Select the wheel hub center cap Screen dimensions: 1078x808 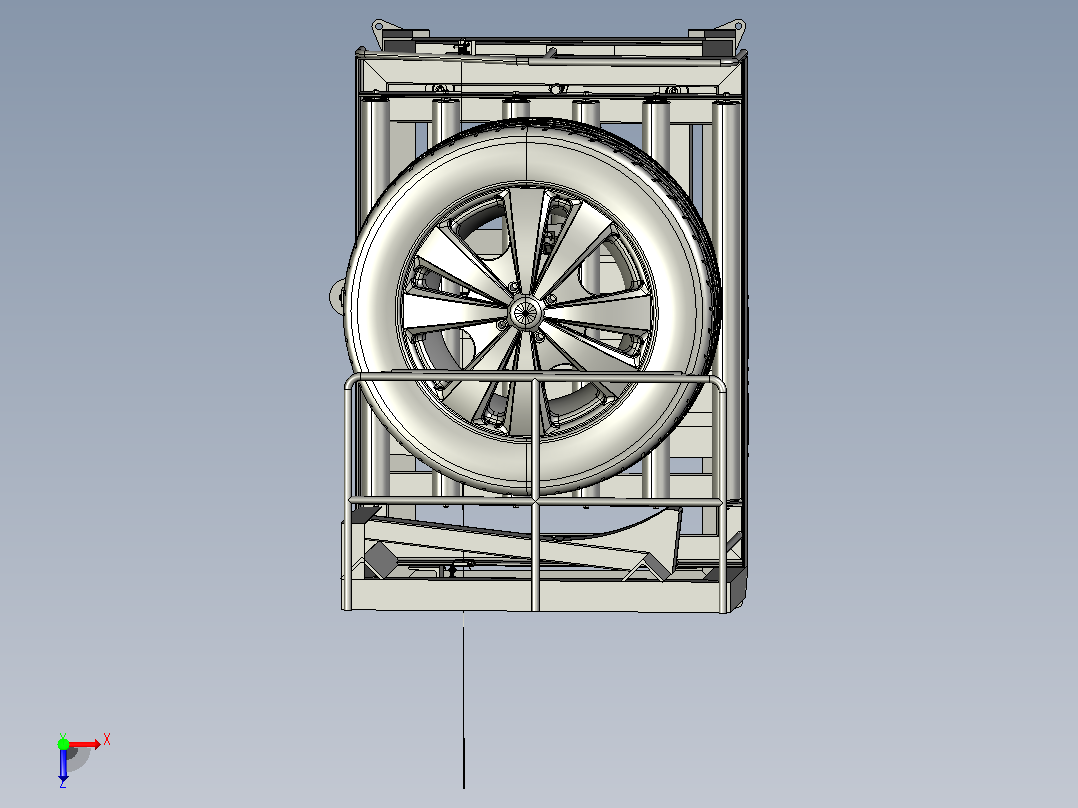pos(526,313)
